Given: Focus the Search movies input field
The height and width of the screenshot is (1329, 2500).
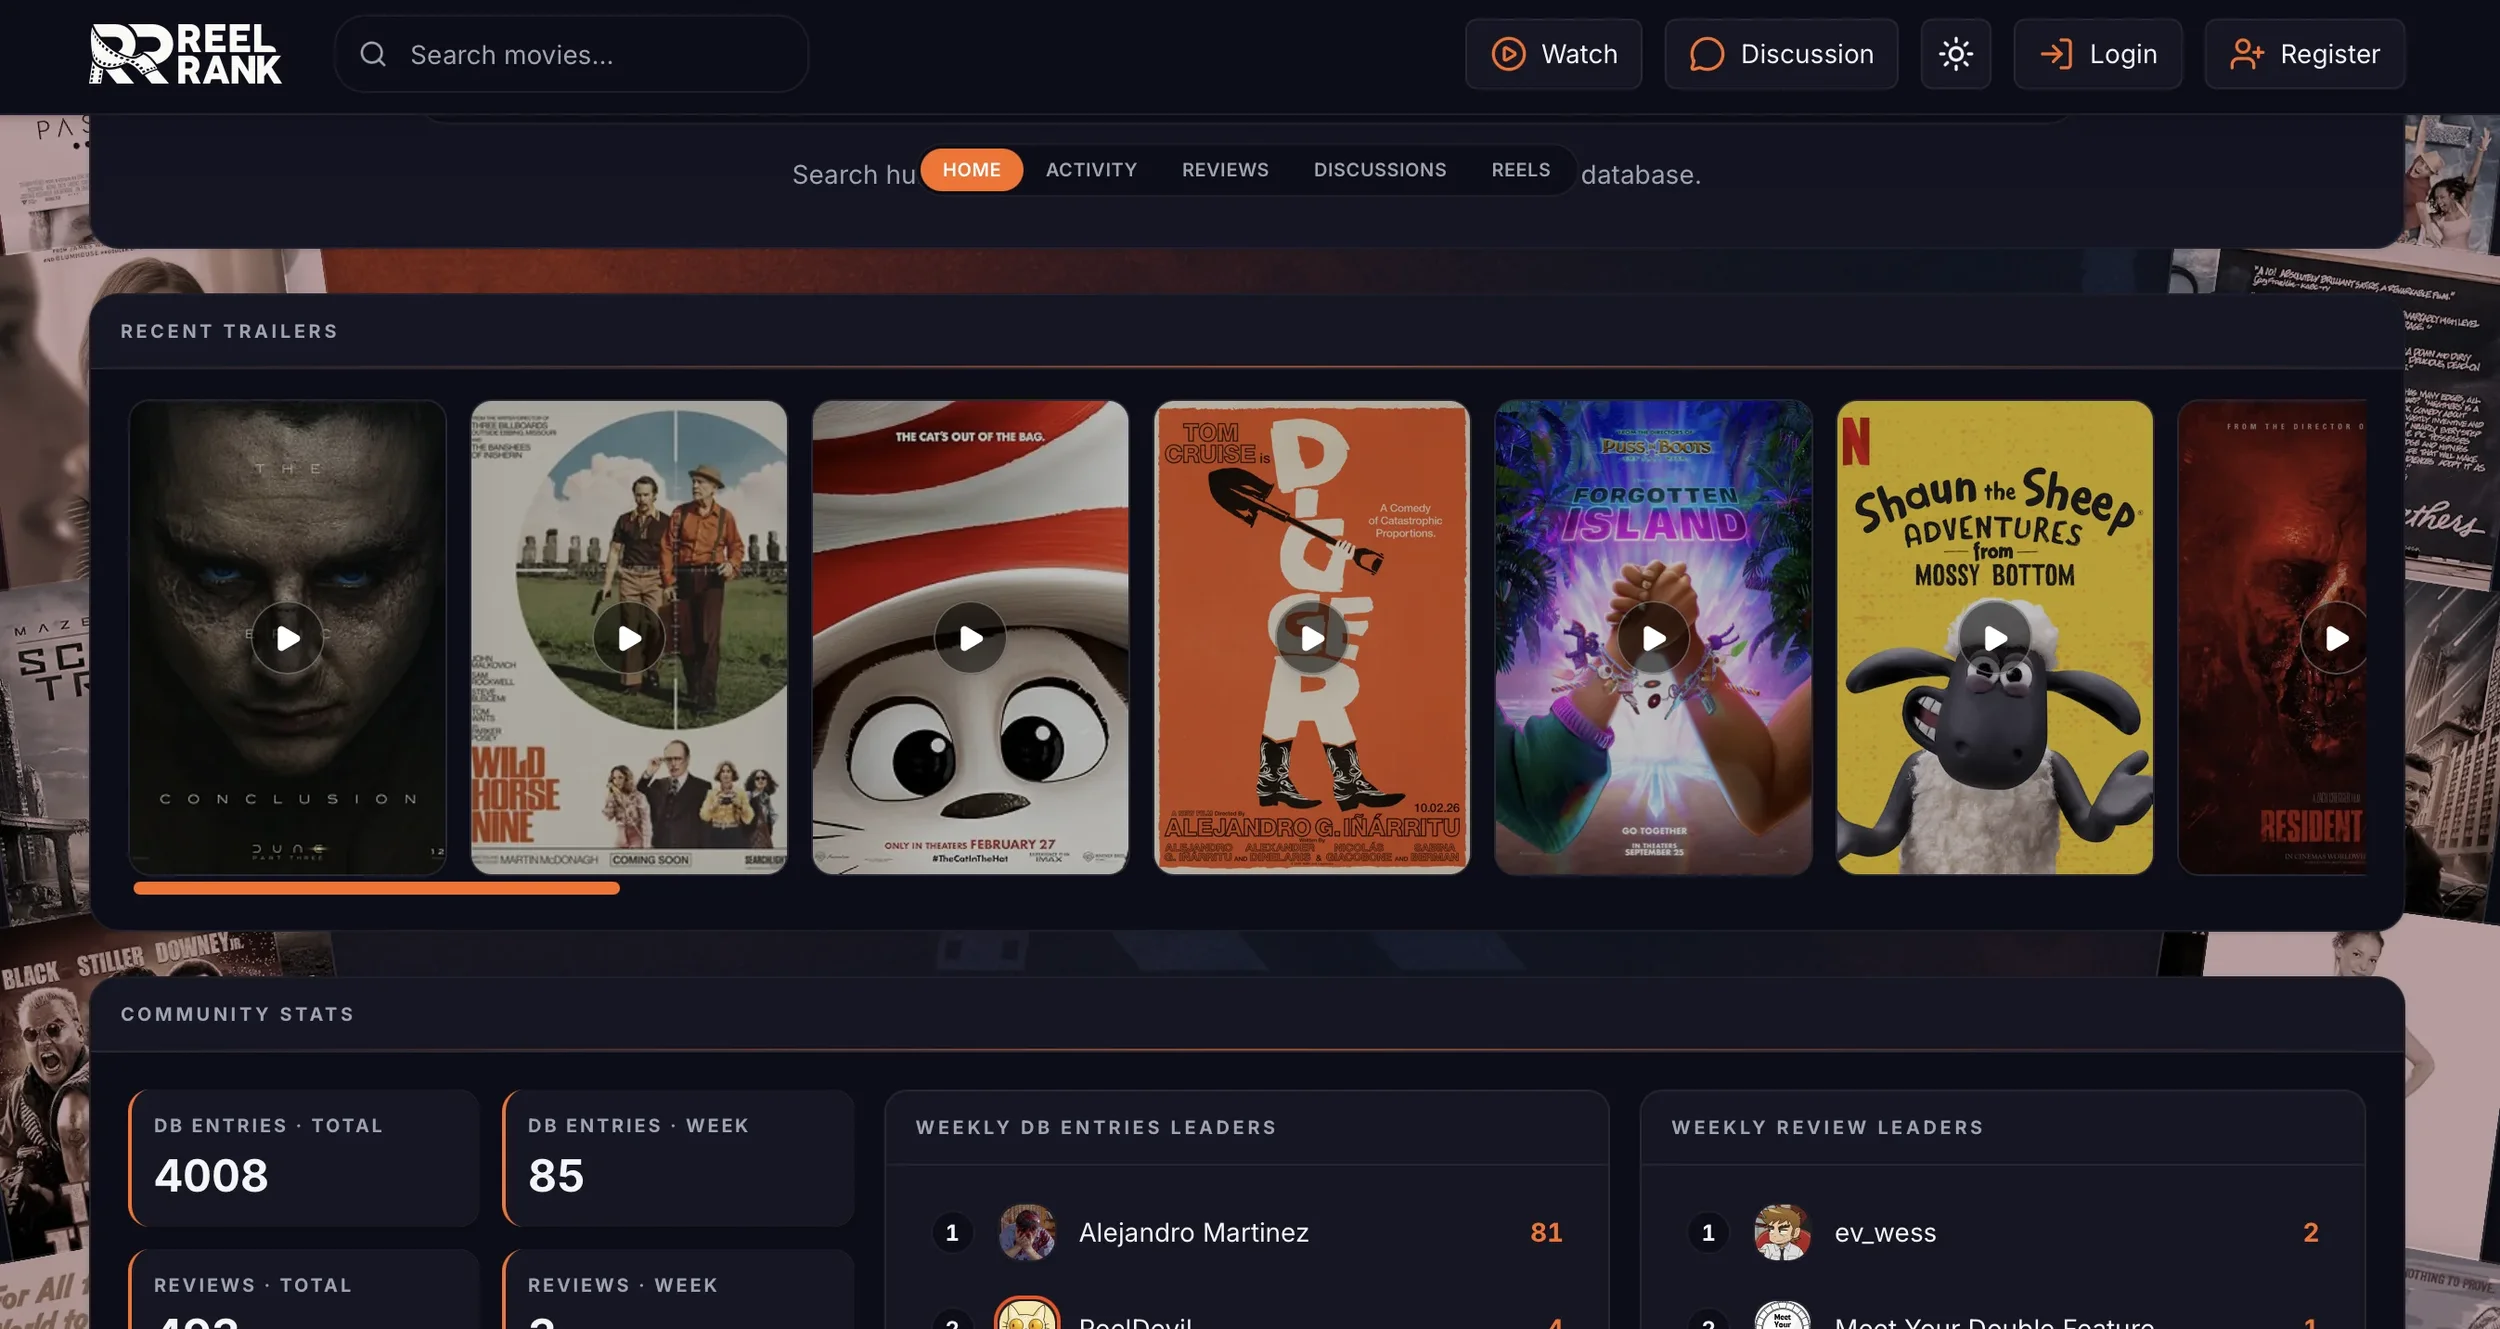Looking at the screenshot, I should coord(571,54).
